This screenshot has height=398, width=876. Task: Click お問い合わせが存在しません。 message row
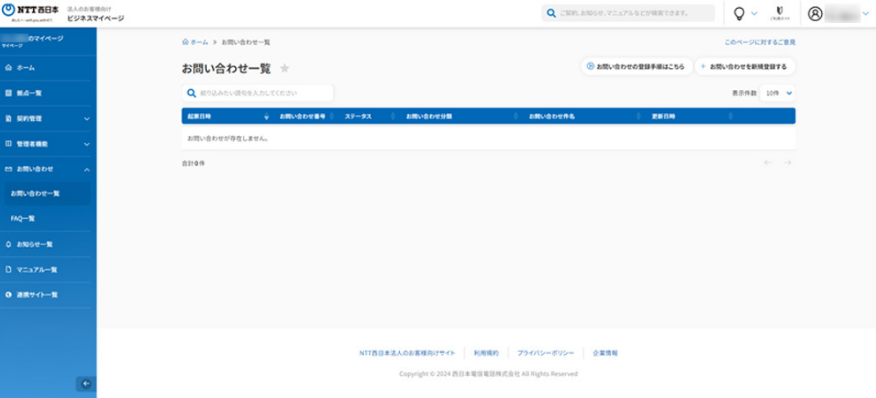tap(488, 138)
